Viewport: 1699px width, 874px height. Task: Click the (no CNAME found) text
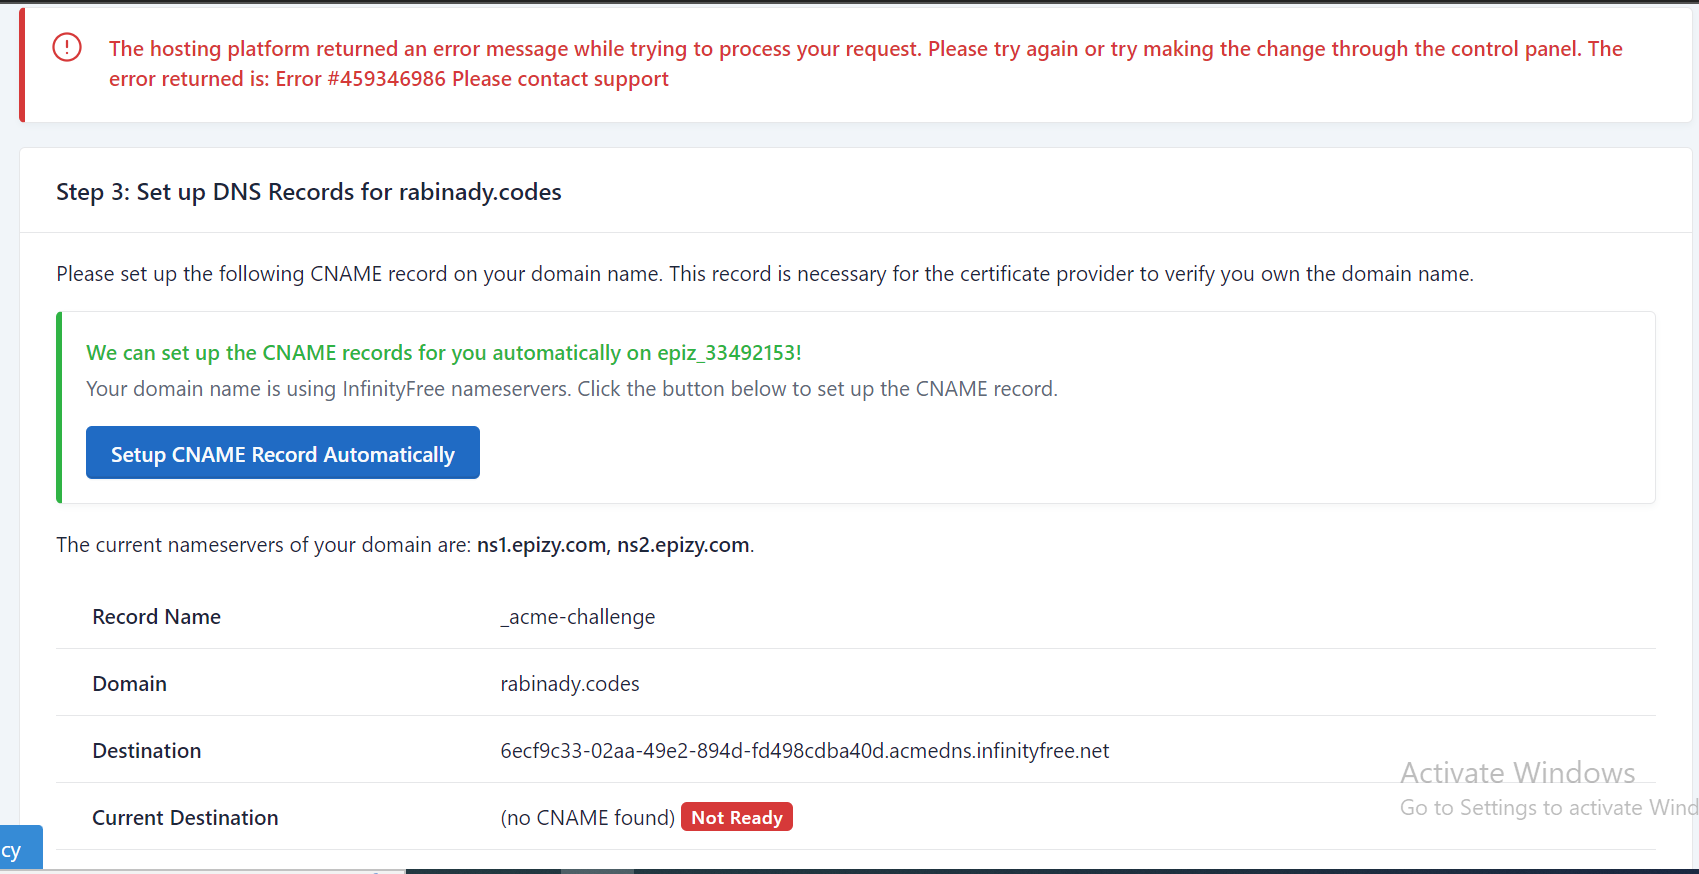pos(587,818)
